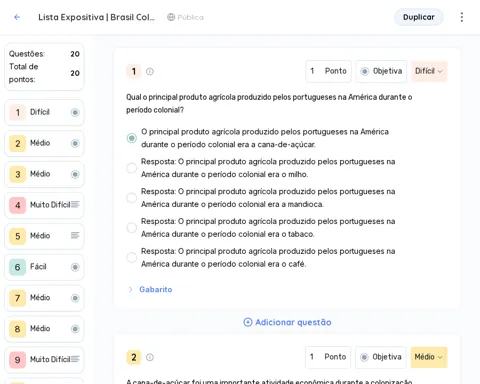Jump to question 7 Médio in sidebar
This screenshot has width=480, height=384.
coord(44,298)
